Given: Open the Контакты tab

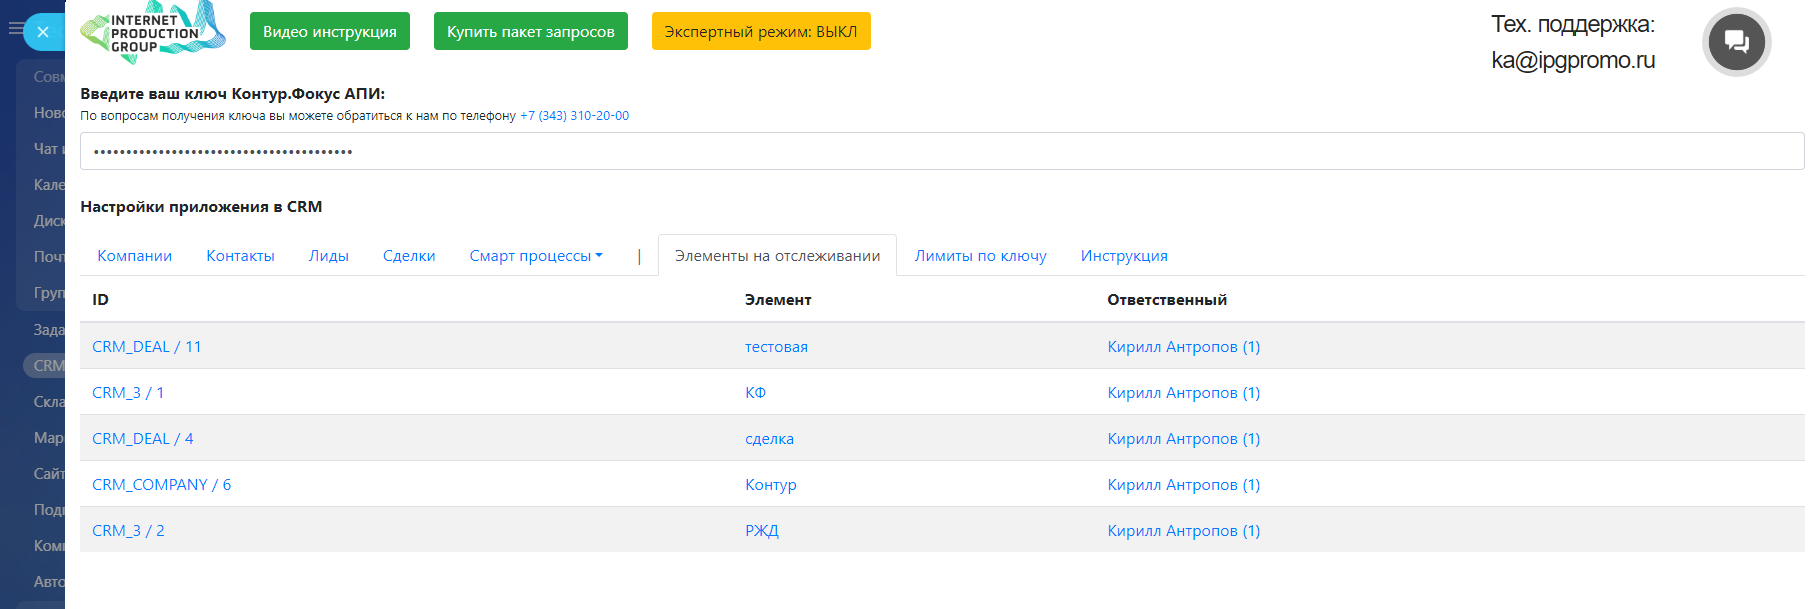Looking at the screenshot, I should 240,256.
